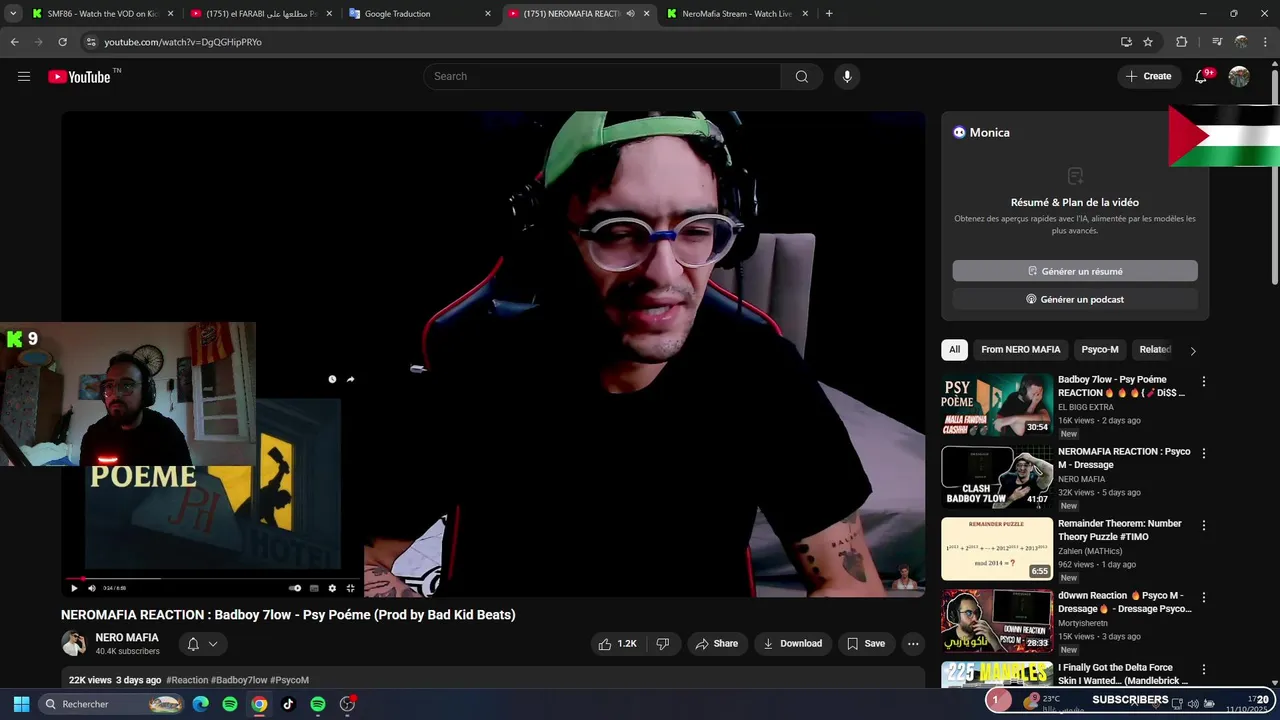Image resolution: width=1280 pixels, height=720 pixels.
Task: Exit mini view with fullscreen icon
Action: (350, 588)
